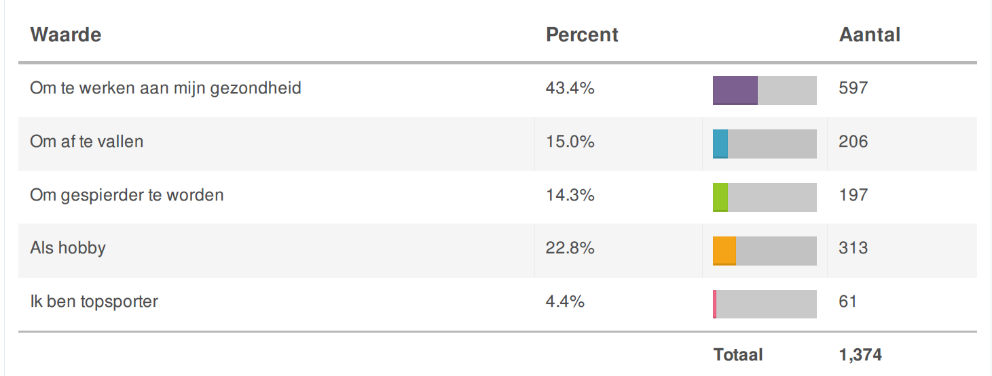Select the blue bar for afvallen

(721, 144)
